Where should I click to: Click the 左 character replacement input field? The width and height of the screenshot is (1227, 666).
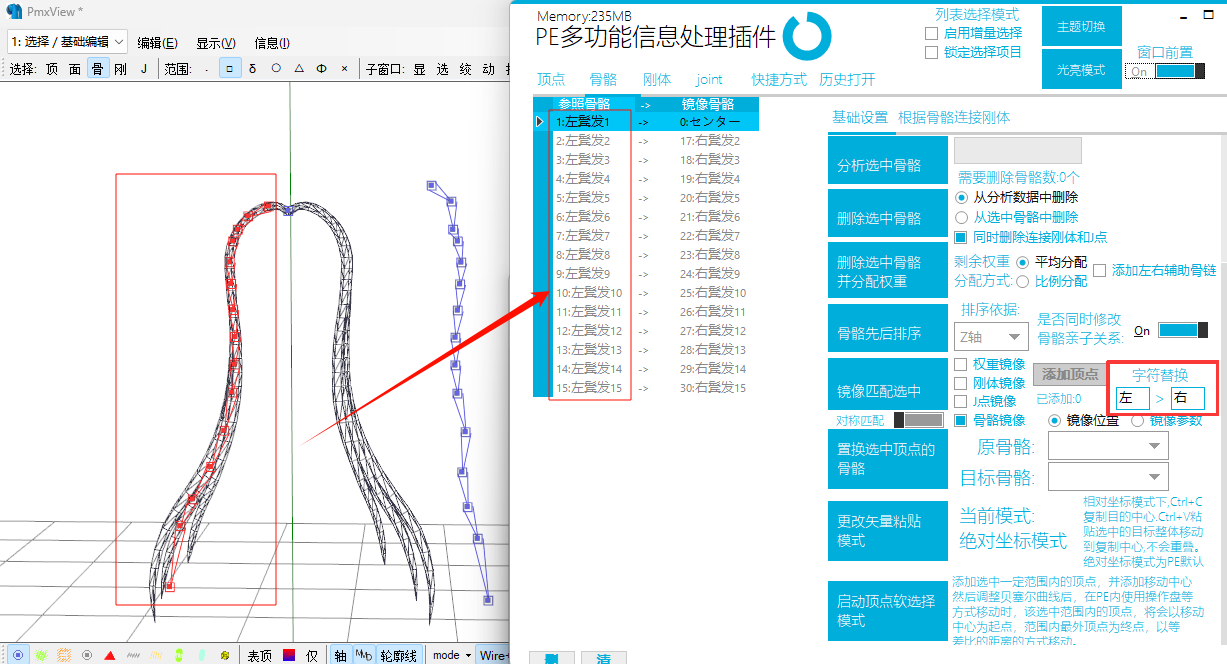point(1132,398)
